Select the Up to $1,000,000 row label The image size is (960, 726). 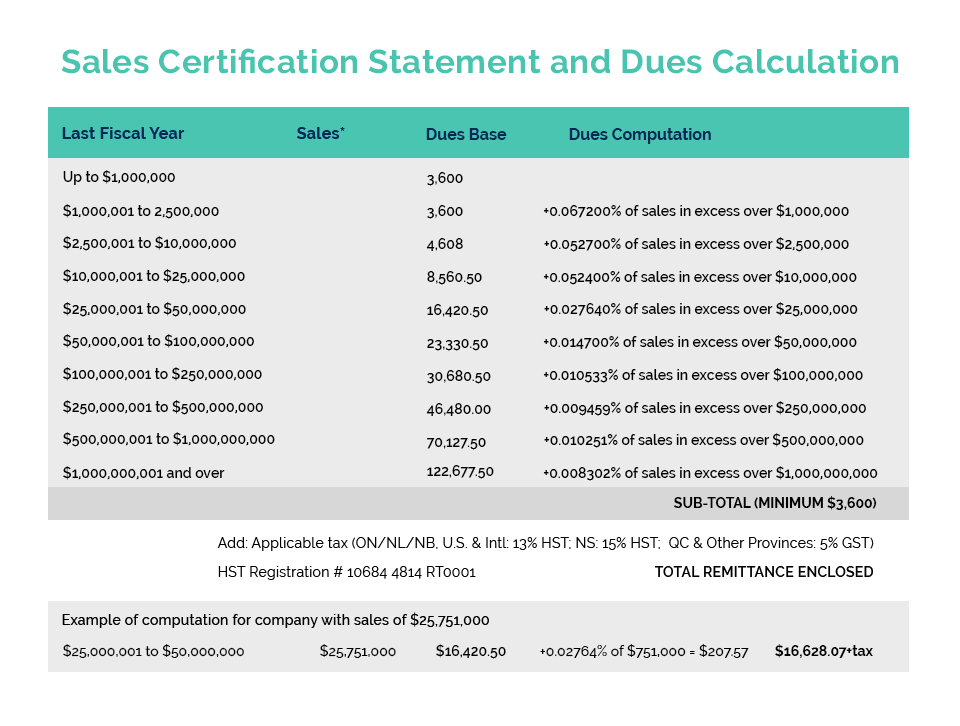pos(119,177)
